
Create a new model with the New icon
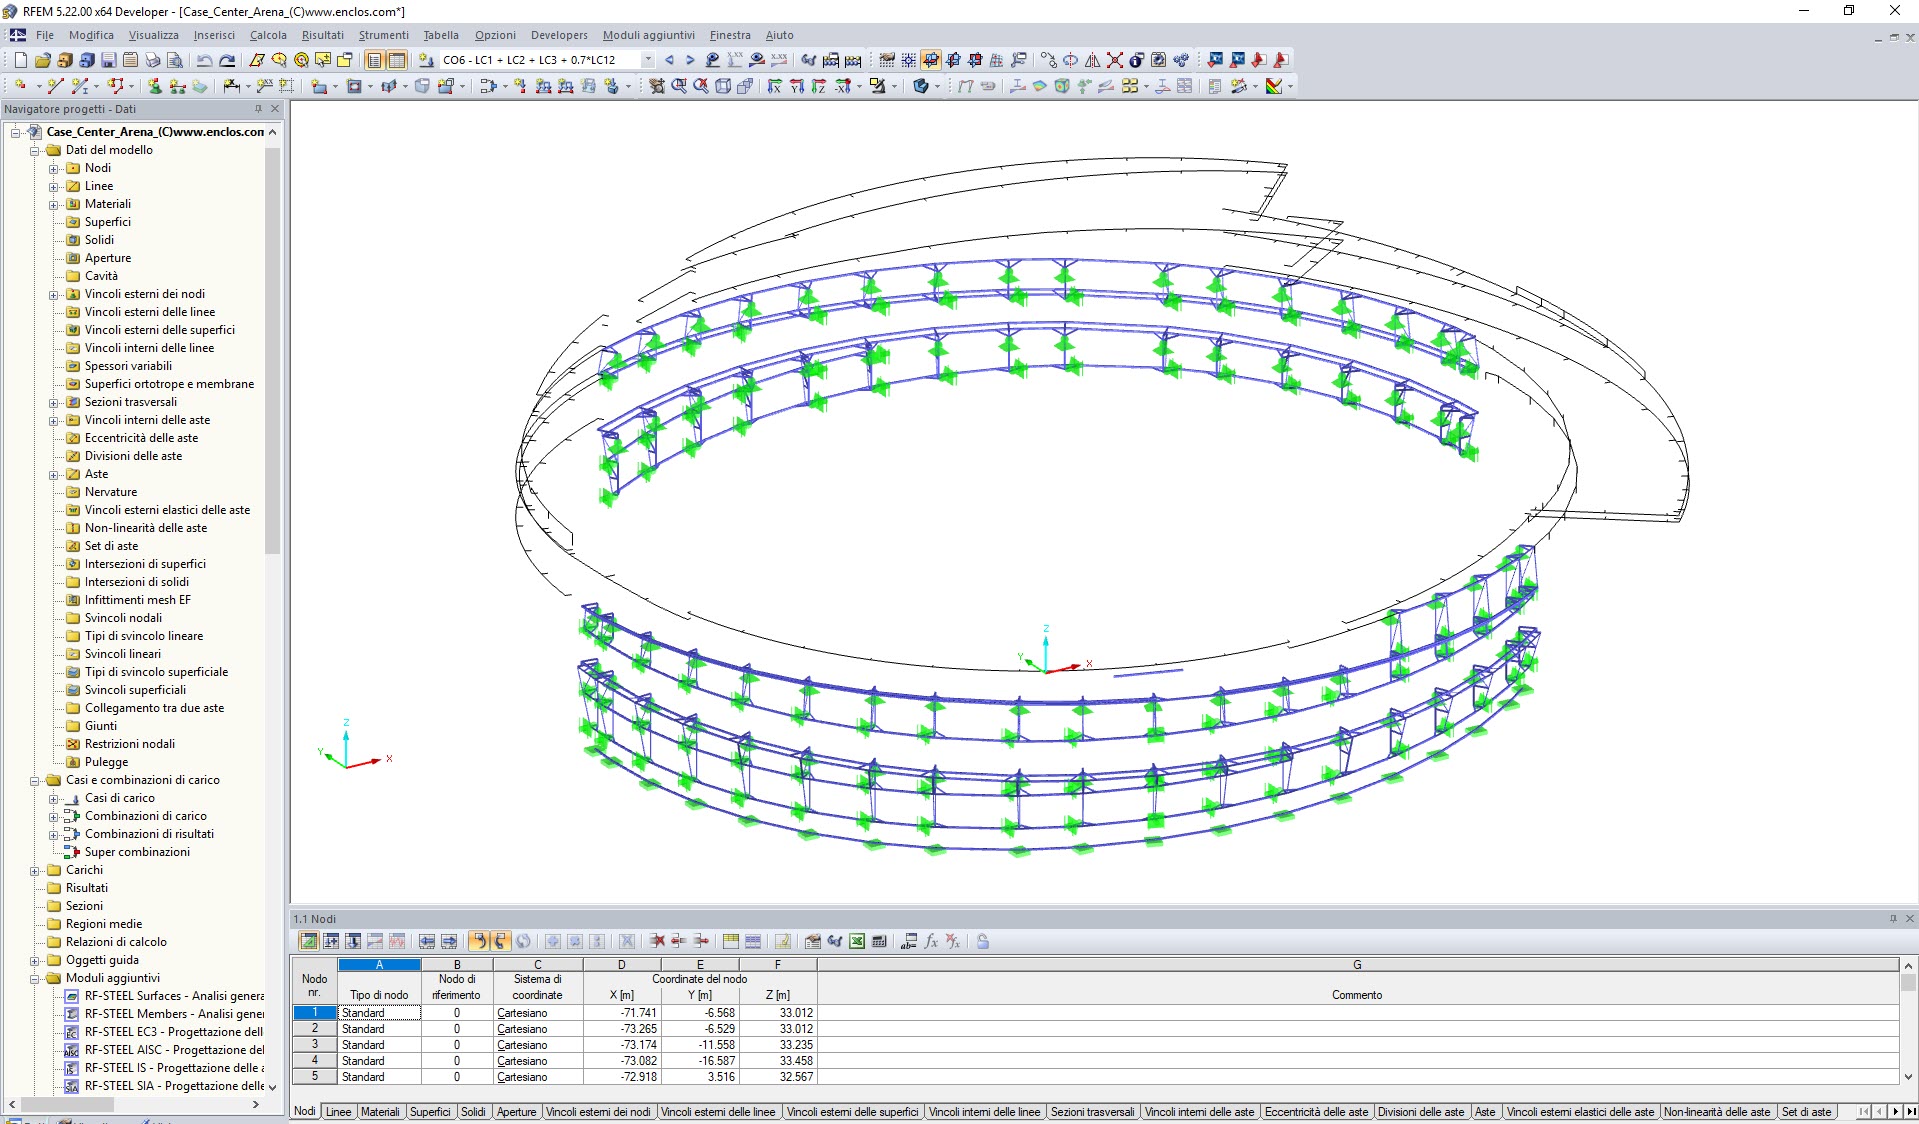coord(20,60)
